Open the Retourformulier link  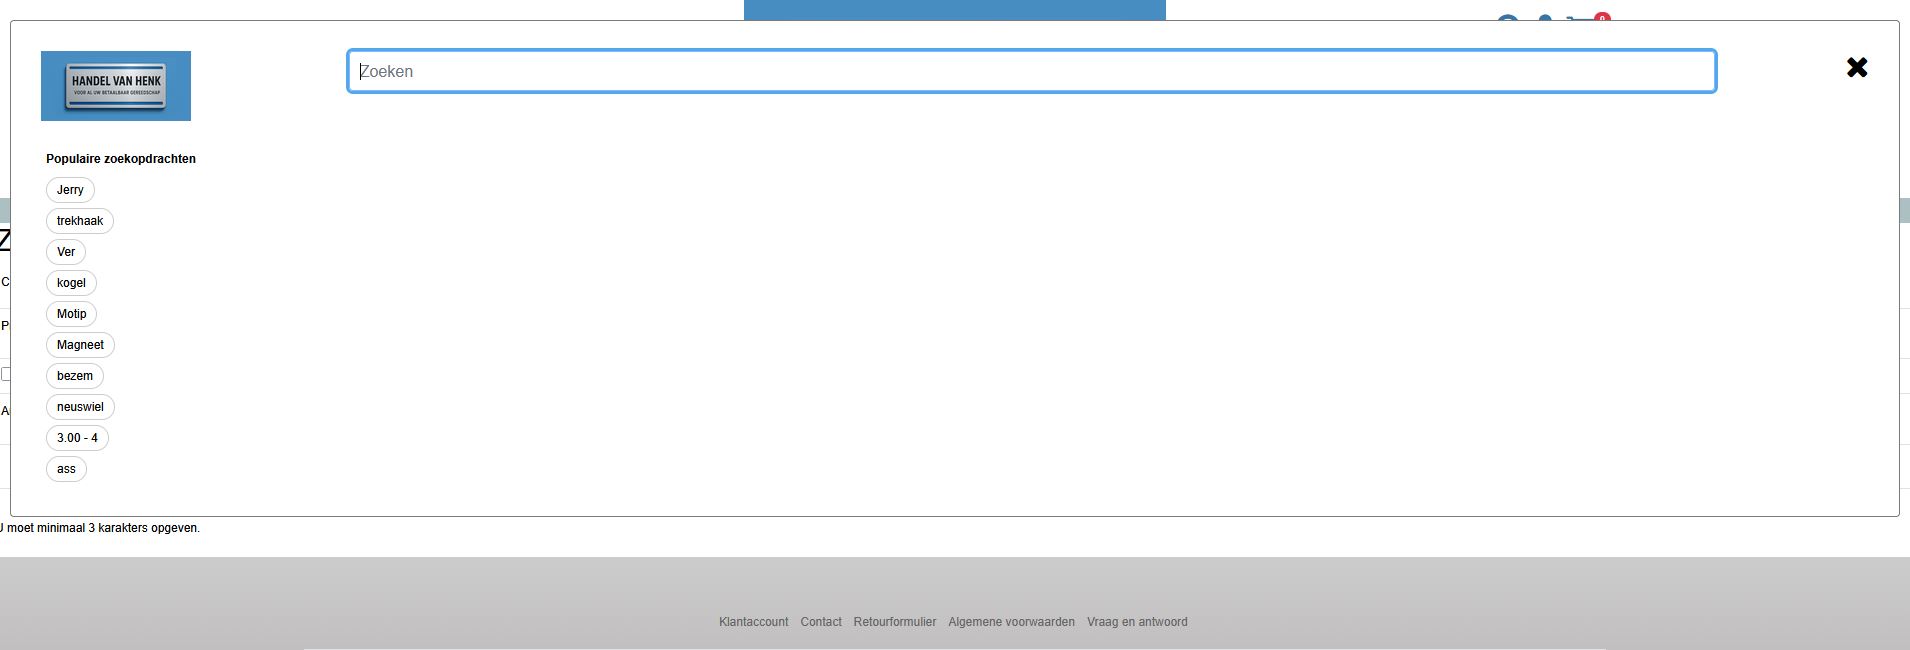[894, 622]
